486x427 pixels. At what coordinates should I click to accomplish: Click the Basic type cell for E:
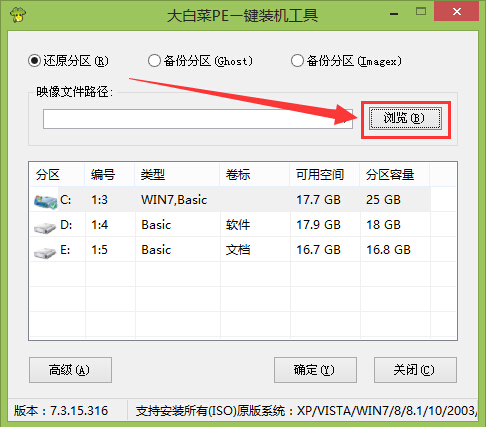[156, 250]
